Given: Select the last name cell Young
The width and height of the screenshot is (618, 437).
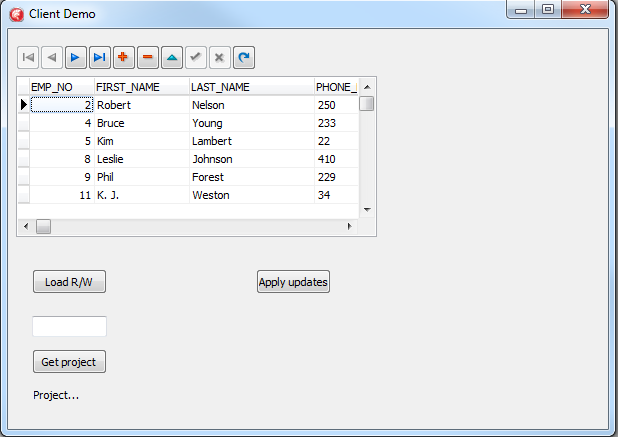Looking at the screenshot, I should coord(252,123).
